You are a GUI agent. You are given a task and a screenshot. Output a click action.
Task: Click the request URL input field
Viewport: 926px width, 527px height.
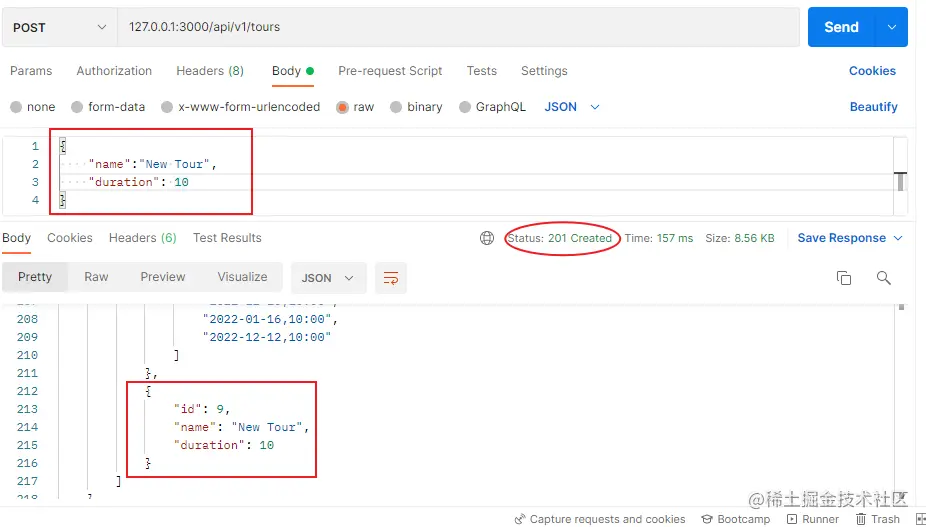tap(459, 27)
